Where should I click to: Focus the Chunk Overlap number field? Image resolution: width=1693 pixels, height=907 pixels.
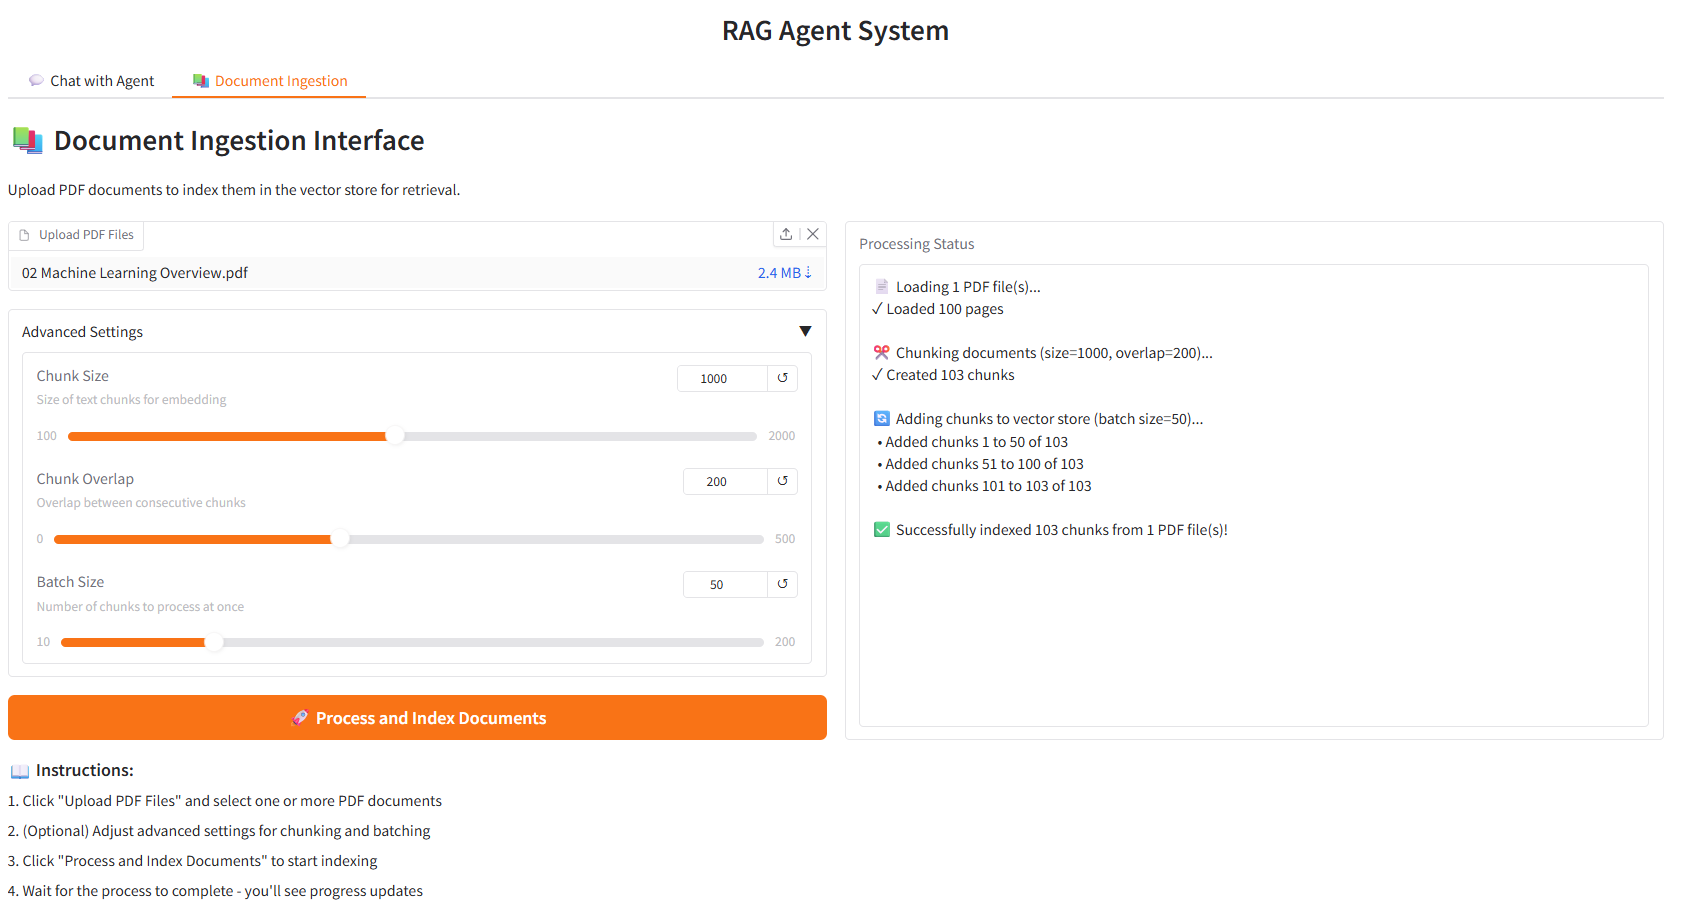tap(725, 481)
